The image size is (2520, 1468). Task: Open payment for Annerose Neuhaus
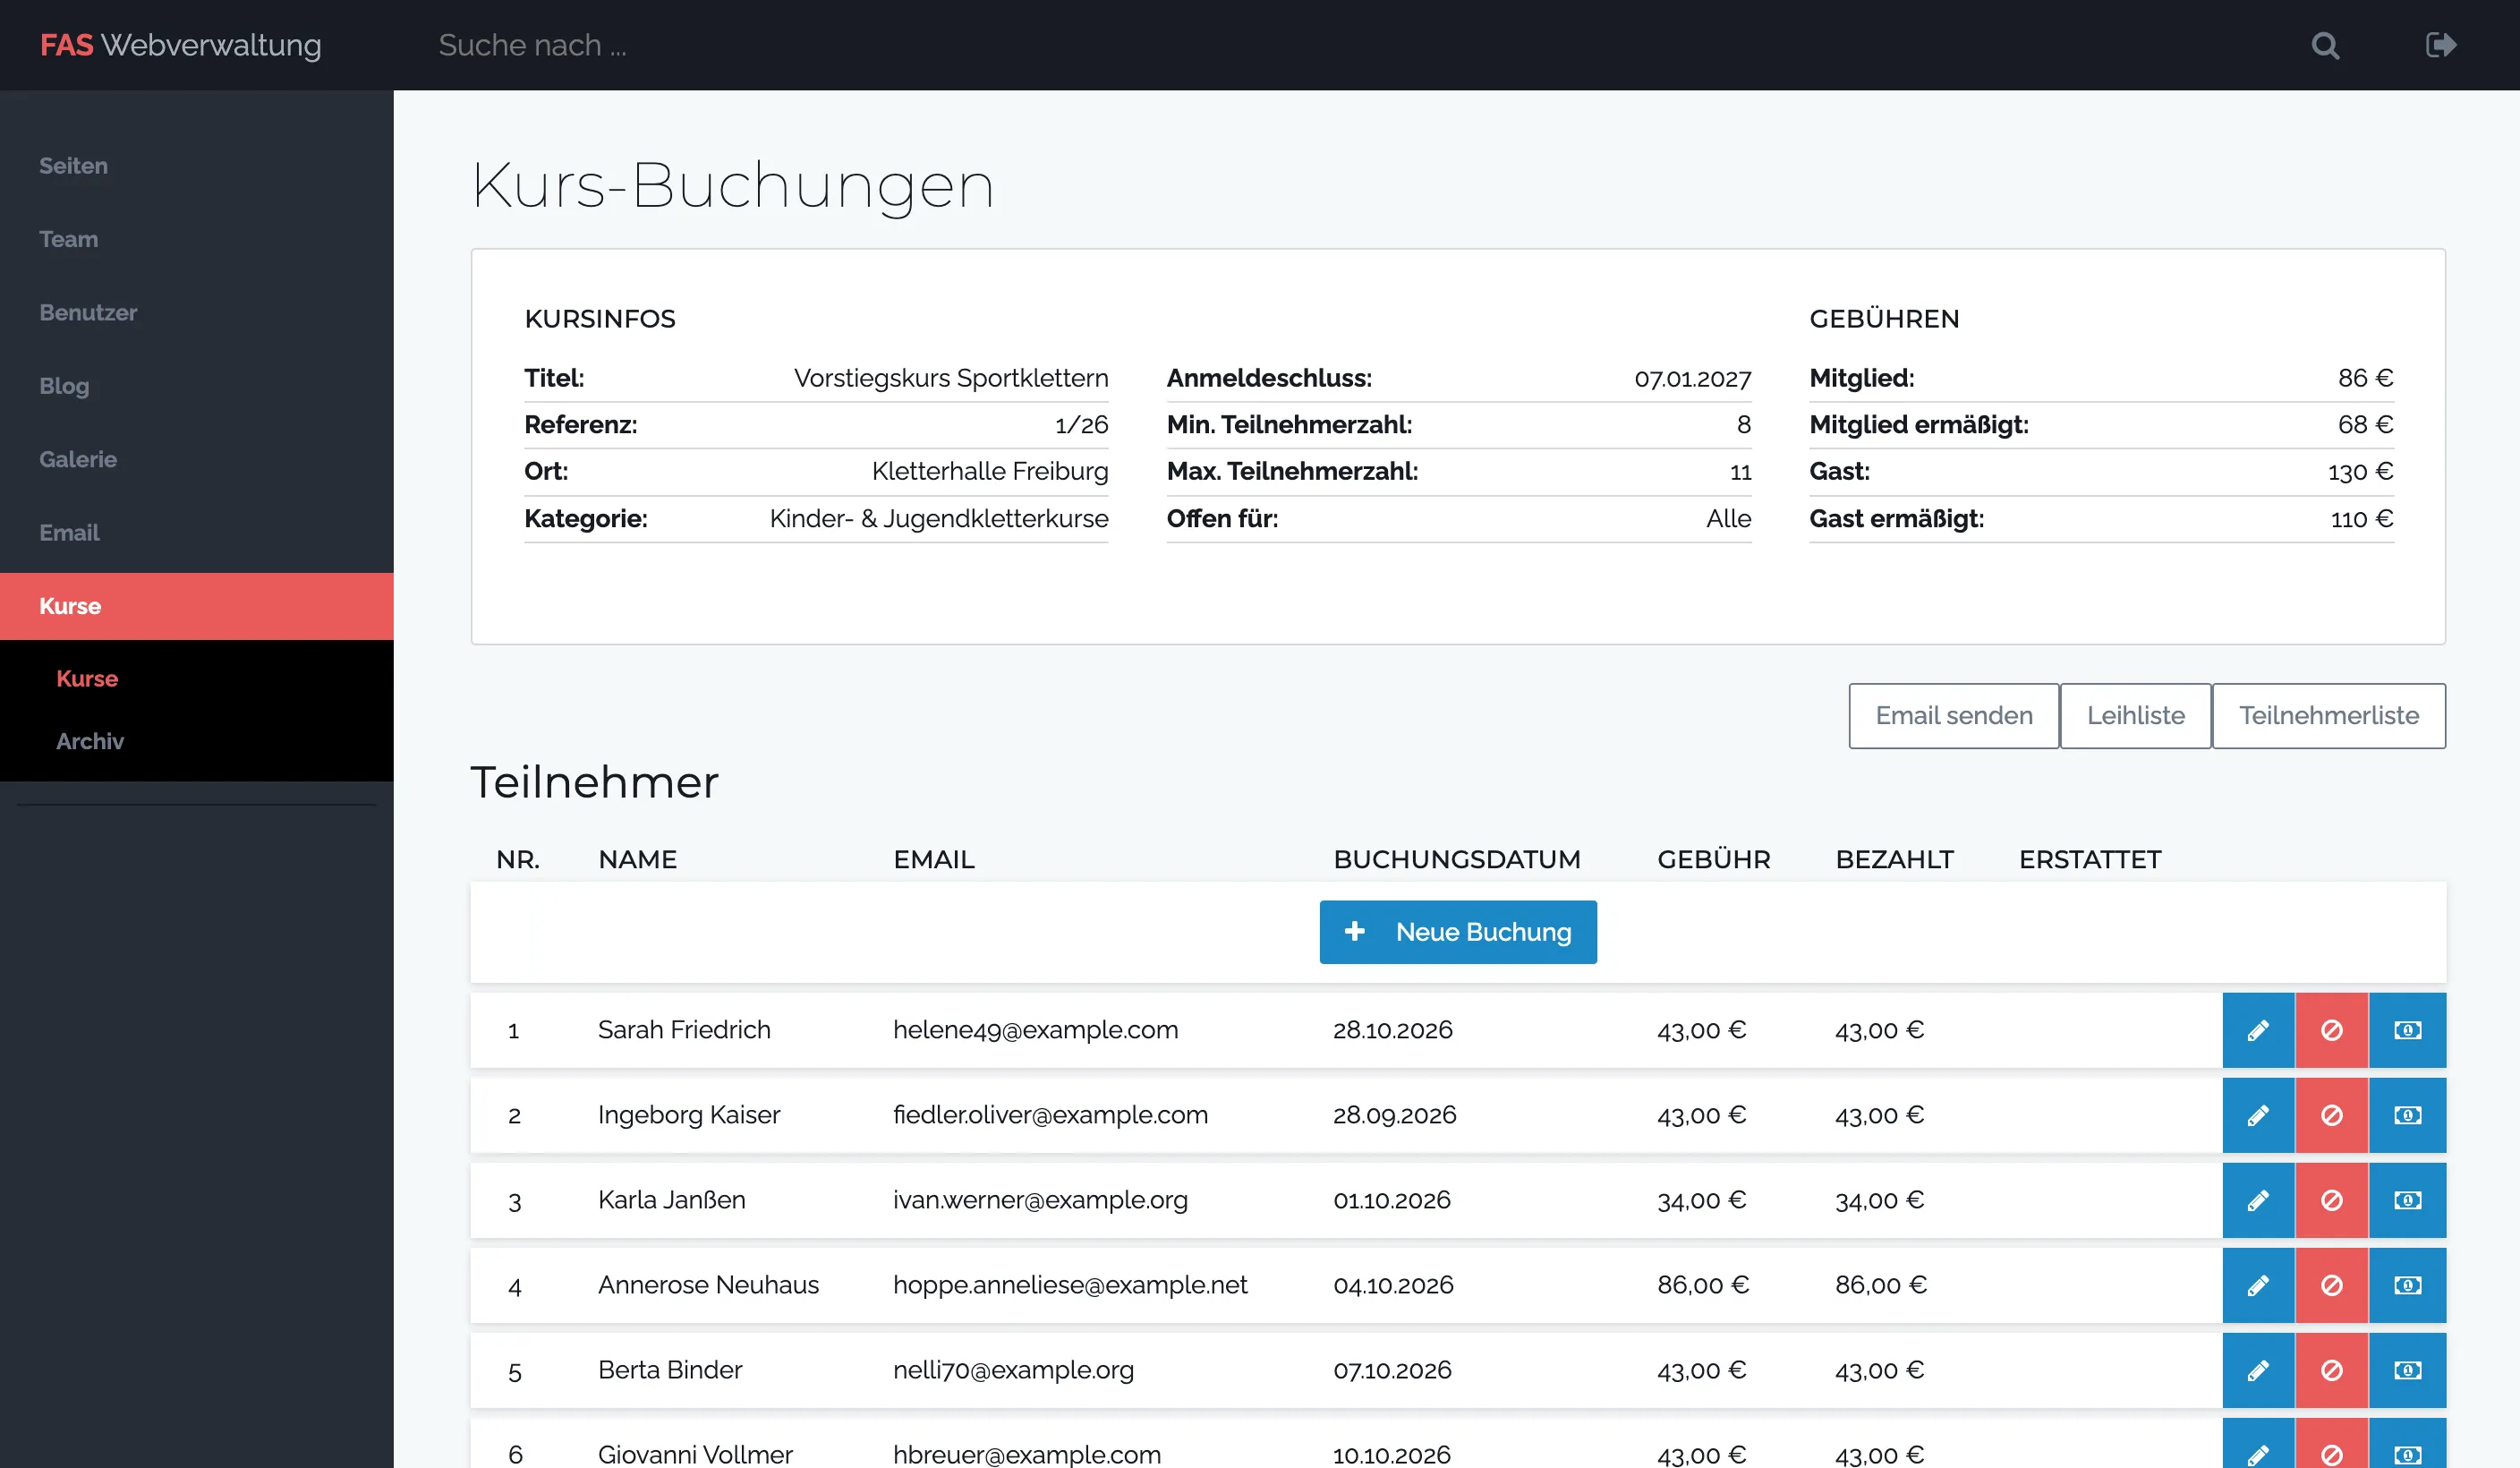pyautogui.click(x=2407, y=1285)
